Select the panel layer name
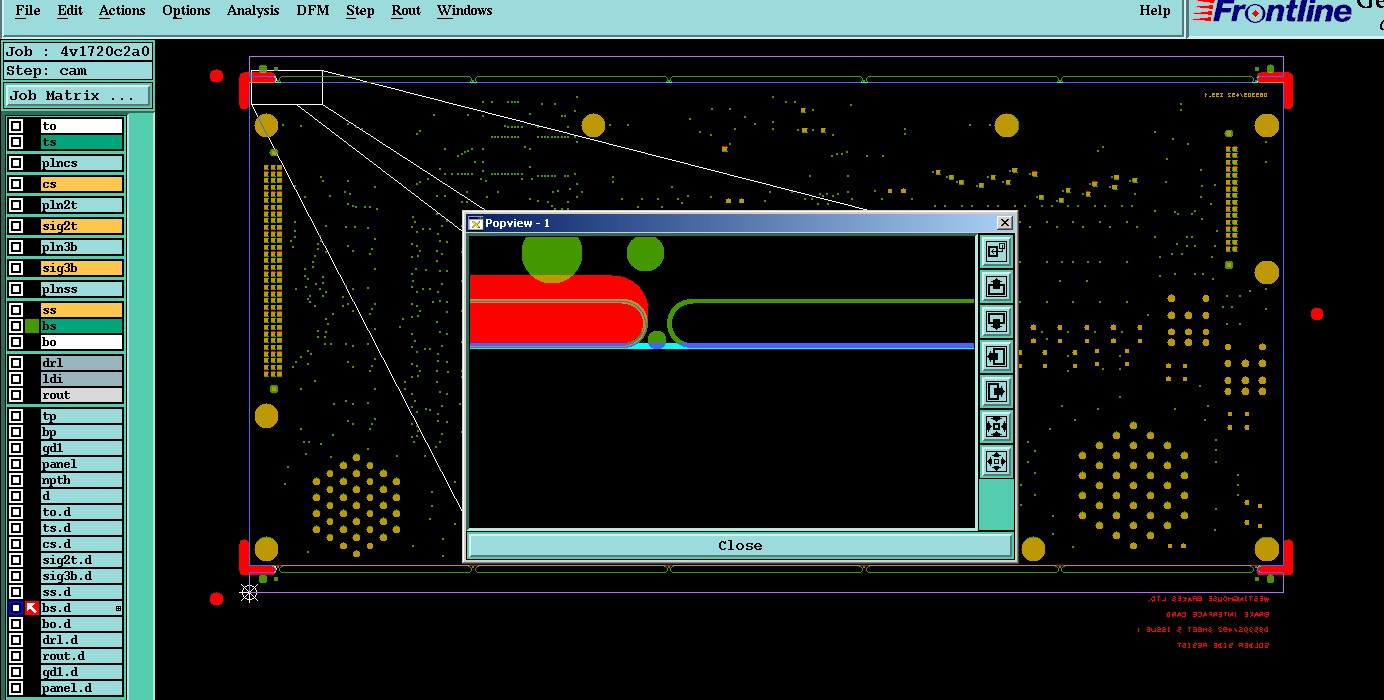 pos(81,464)
